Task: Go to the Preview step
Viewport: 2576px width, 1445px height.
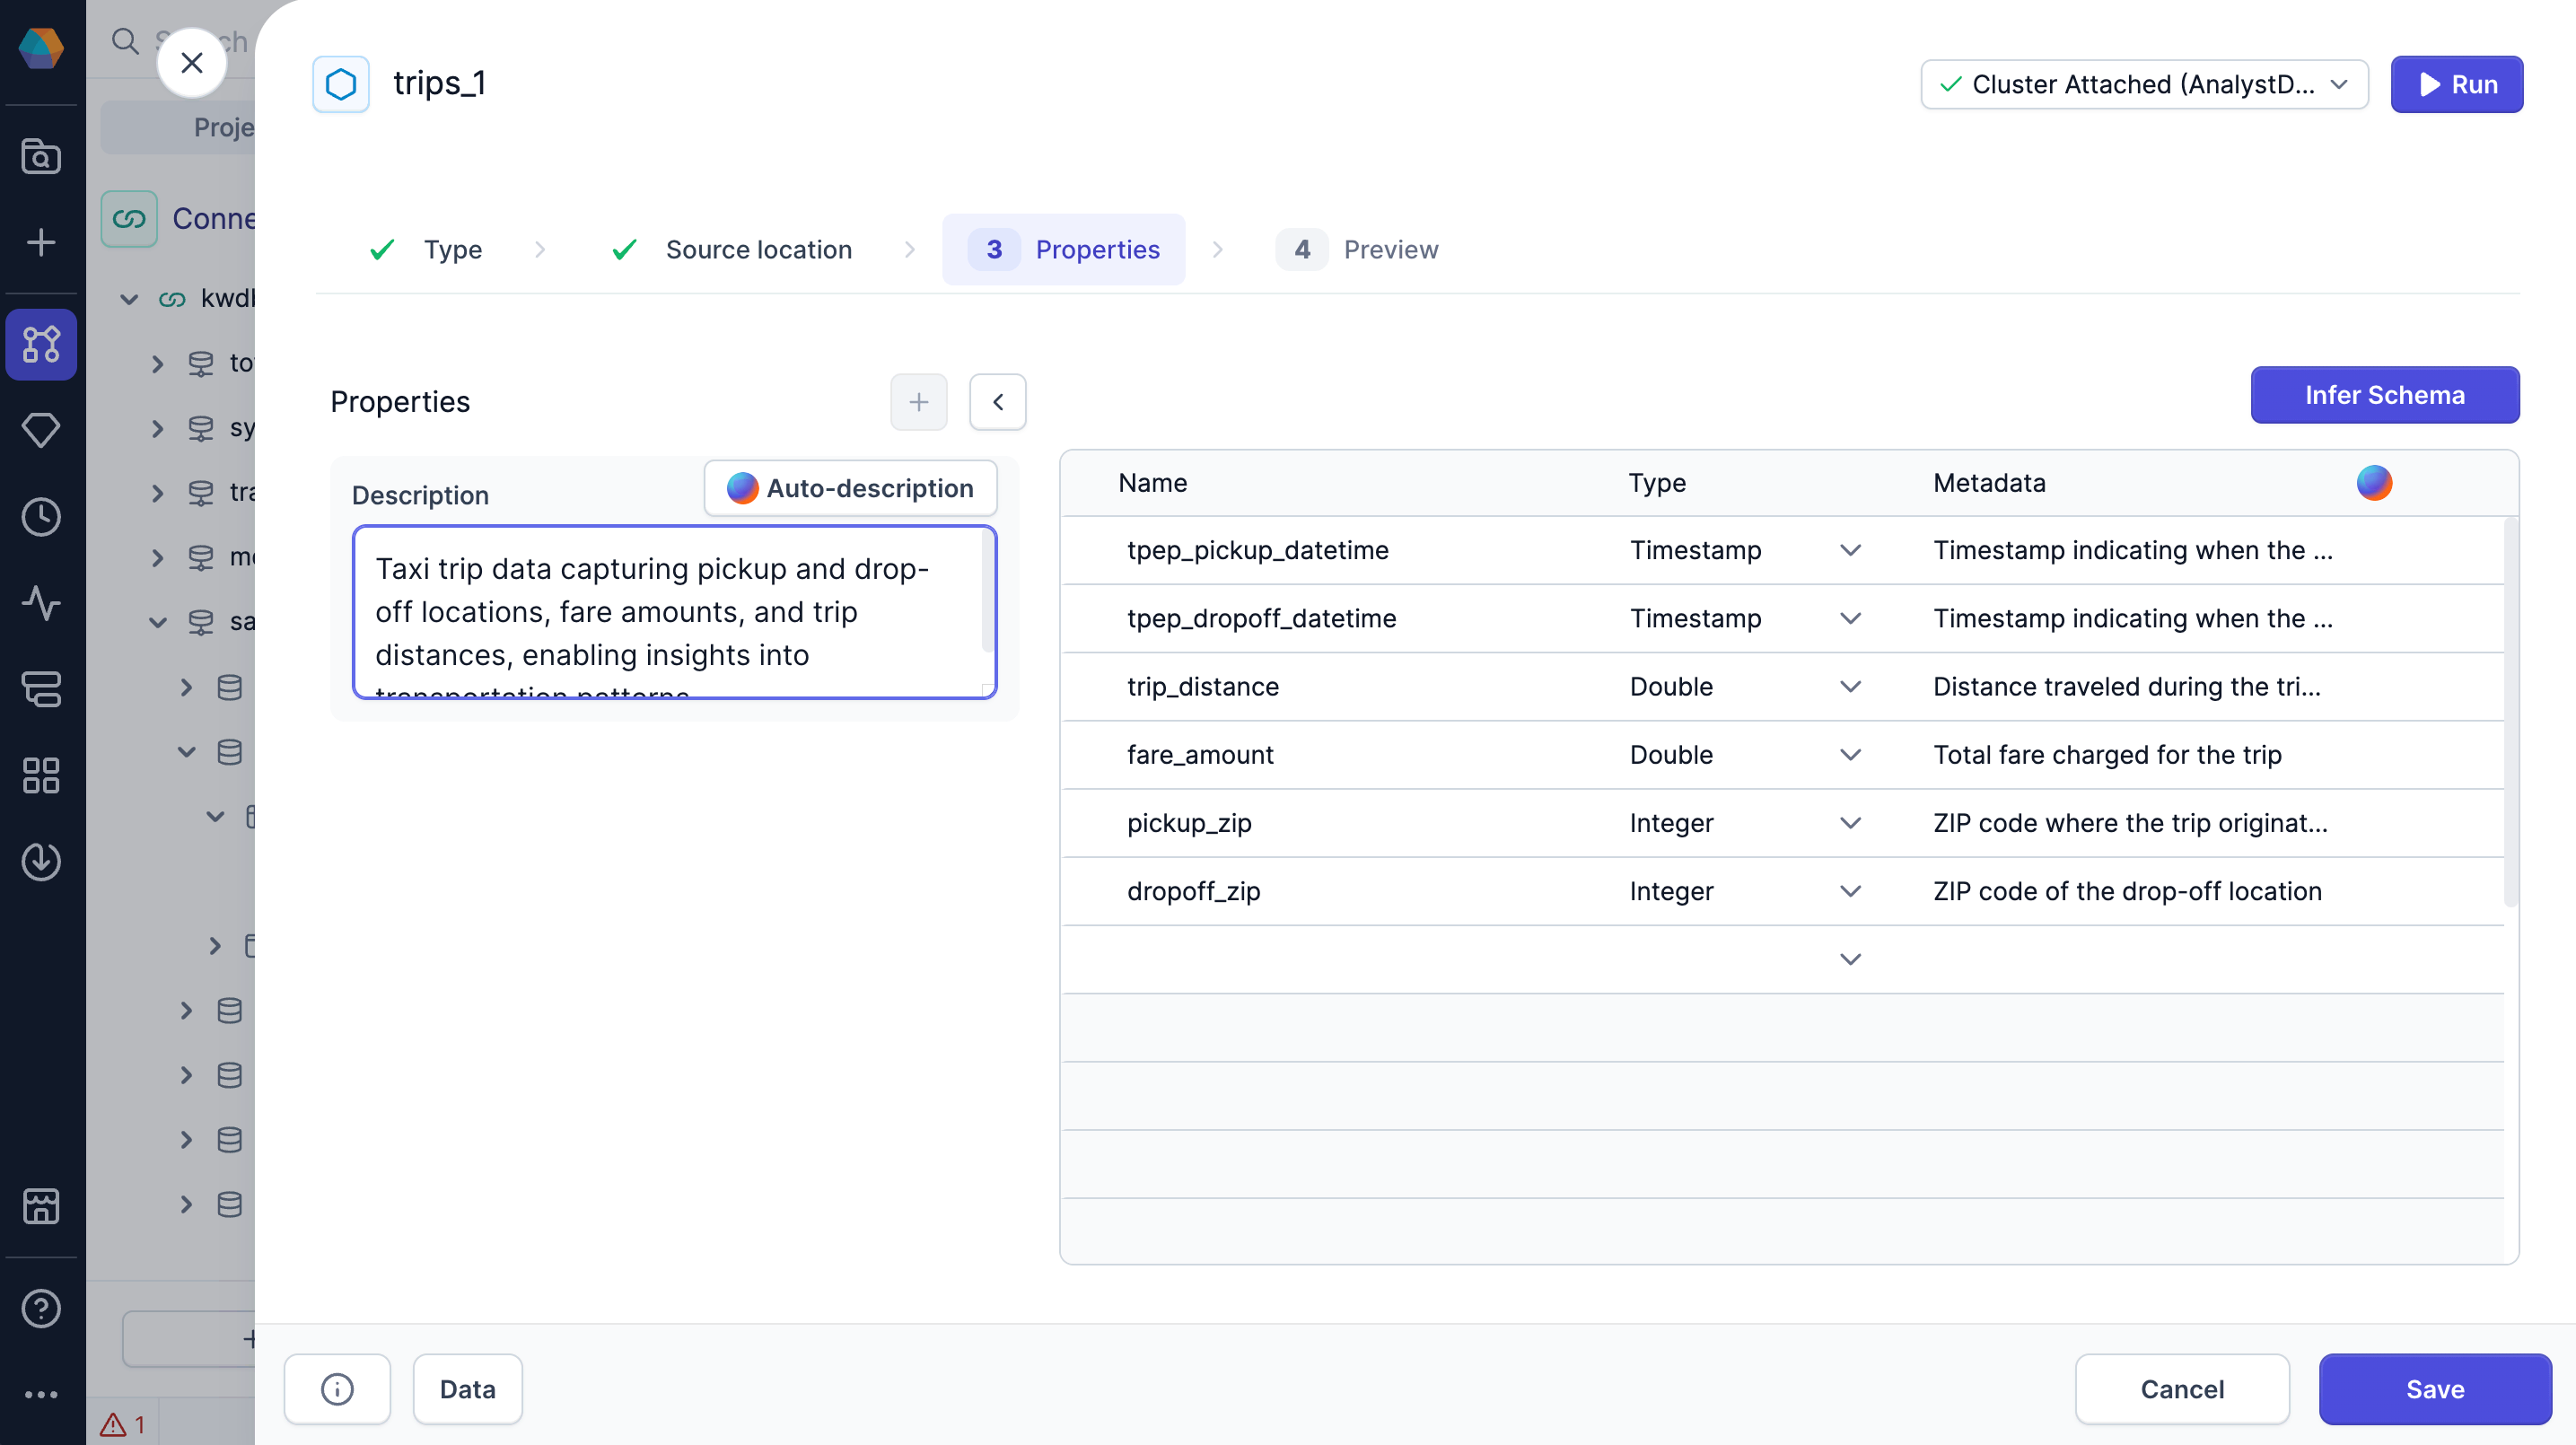Action: pos(1358,249)
